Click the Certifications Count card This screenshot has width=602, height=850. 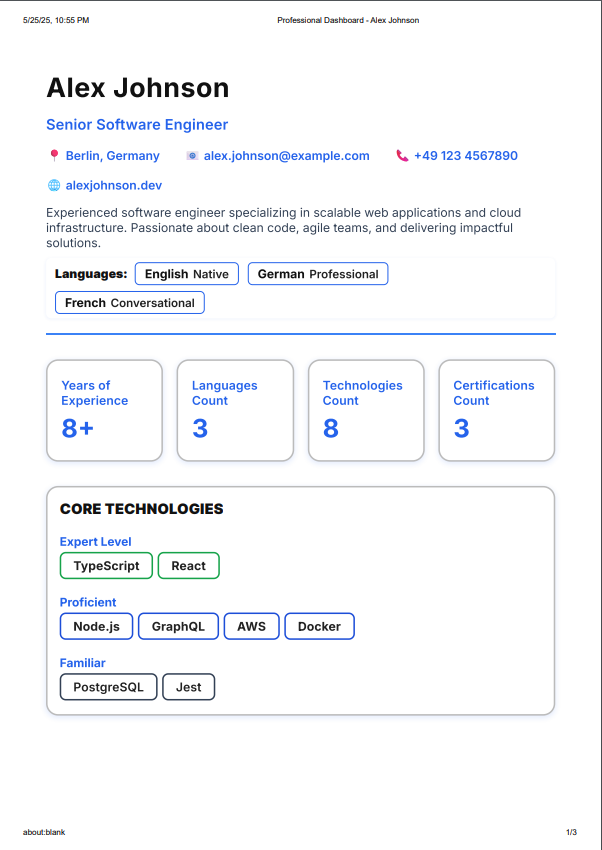click(497, 410)
